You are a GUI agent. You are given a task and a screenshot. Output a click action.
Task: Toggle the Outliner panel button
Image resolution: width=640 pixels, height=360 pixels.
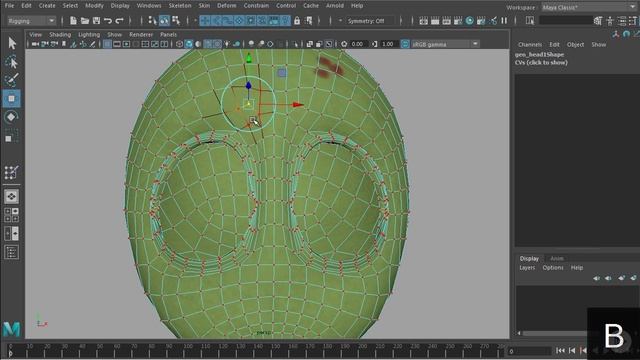click(x=11, y=252)
